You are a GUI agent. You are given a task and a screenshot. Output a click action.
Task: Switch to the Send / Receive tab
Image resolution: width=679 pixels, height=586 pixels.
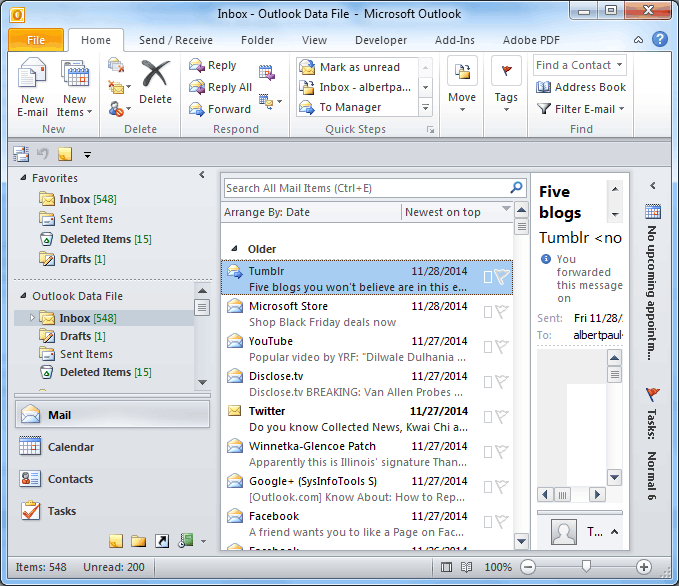176,40
